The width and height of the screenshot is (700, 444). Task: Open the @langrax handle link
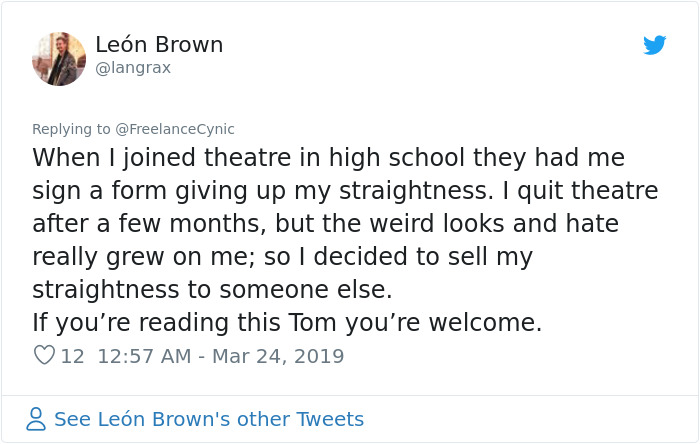click(133, 68)
